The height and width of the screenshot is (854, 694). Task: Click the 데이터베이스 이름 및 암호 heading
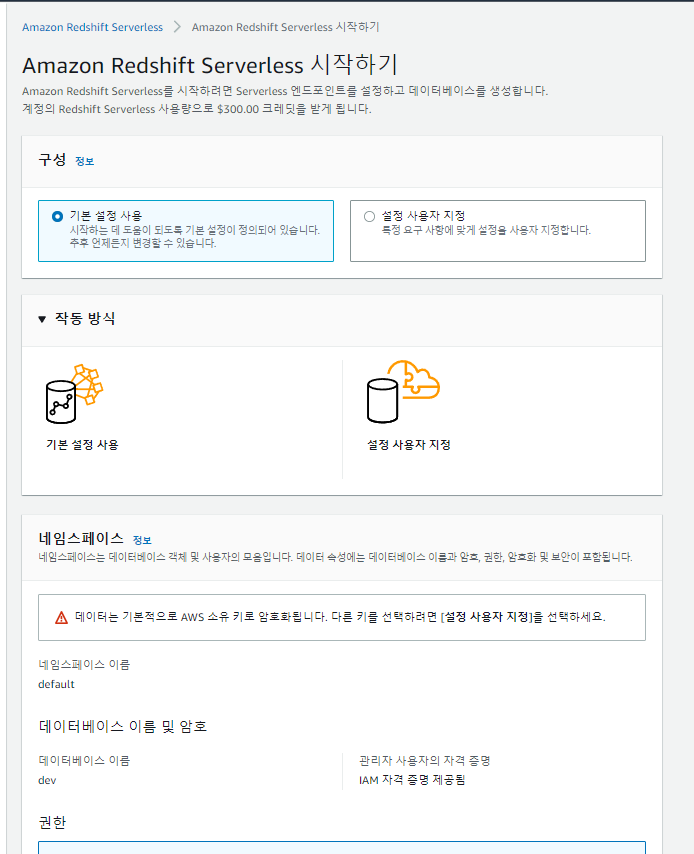[123, 726]
